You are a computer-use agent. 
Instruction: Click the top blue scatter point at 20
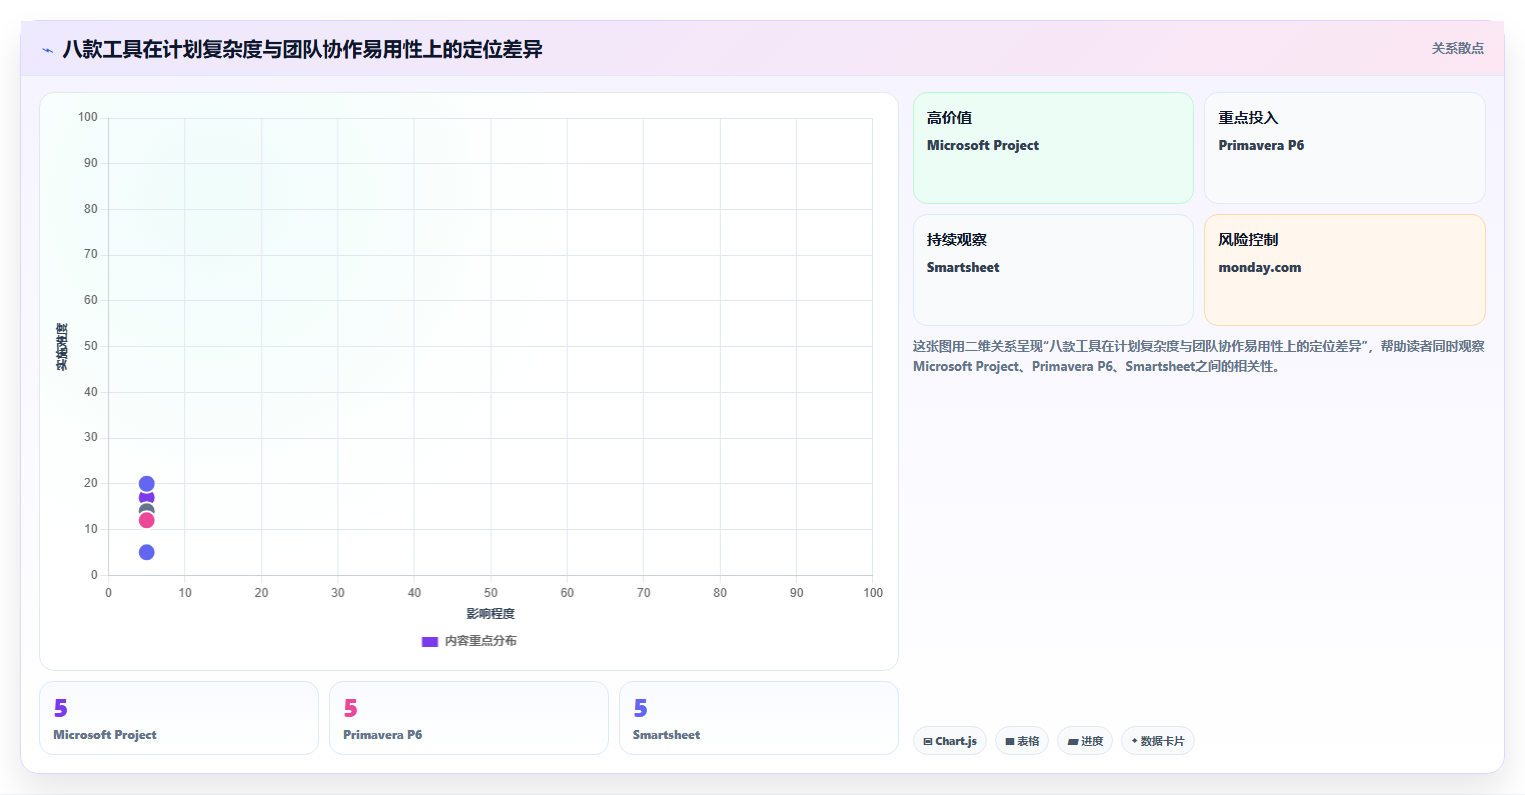pyautogui.click(x=146, y=484)
